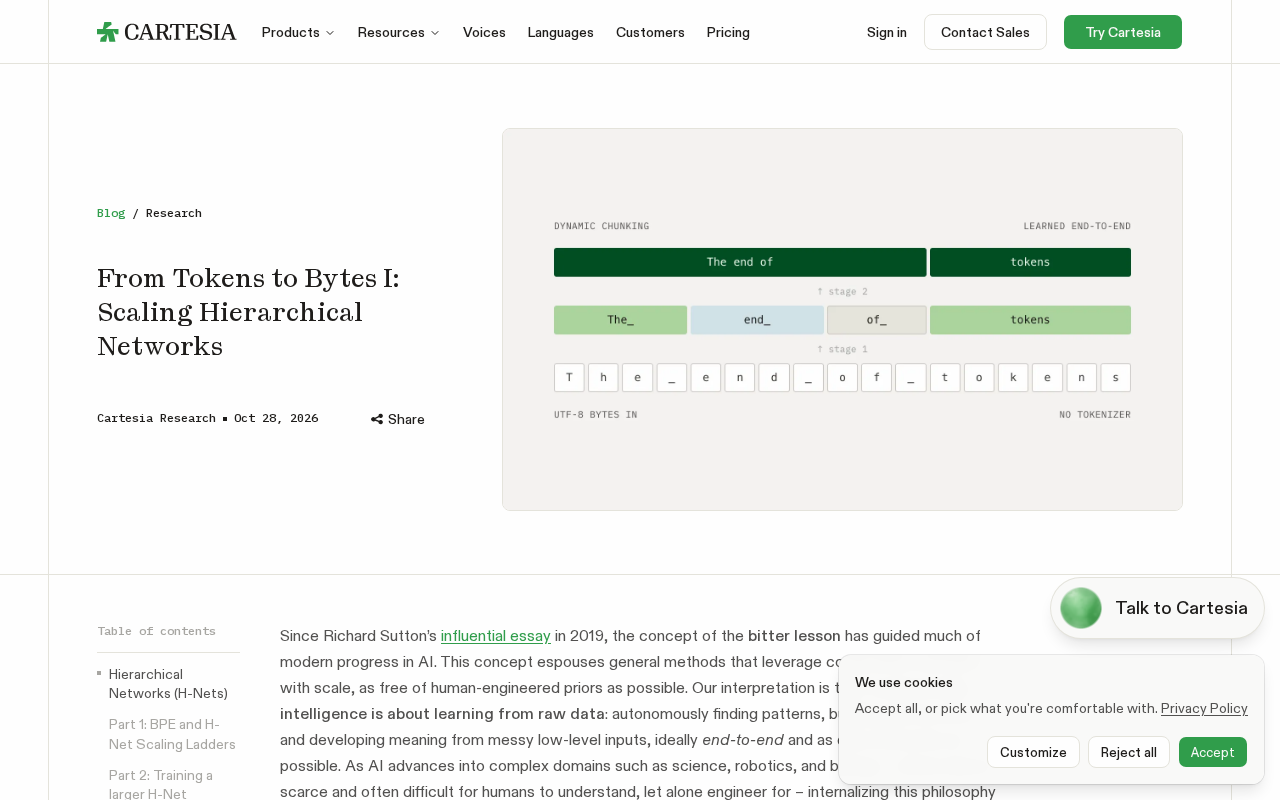
Task: Click the Table of contents label
Action: pyautogui.click(x=156, y=631)
